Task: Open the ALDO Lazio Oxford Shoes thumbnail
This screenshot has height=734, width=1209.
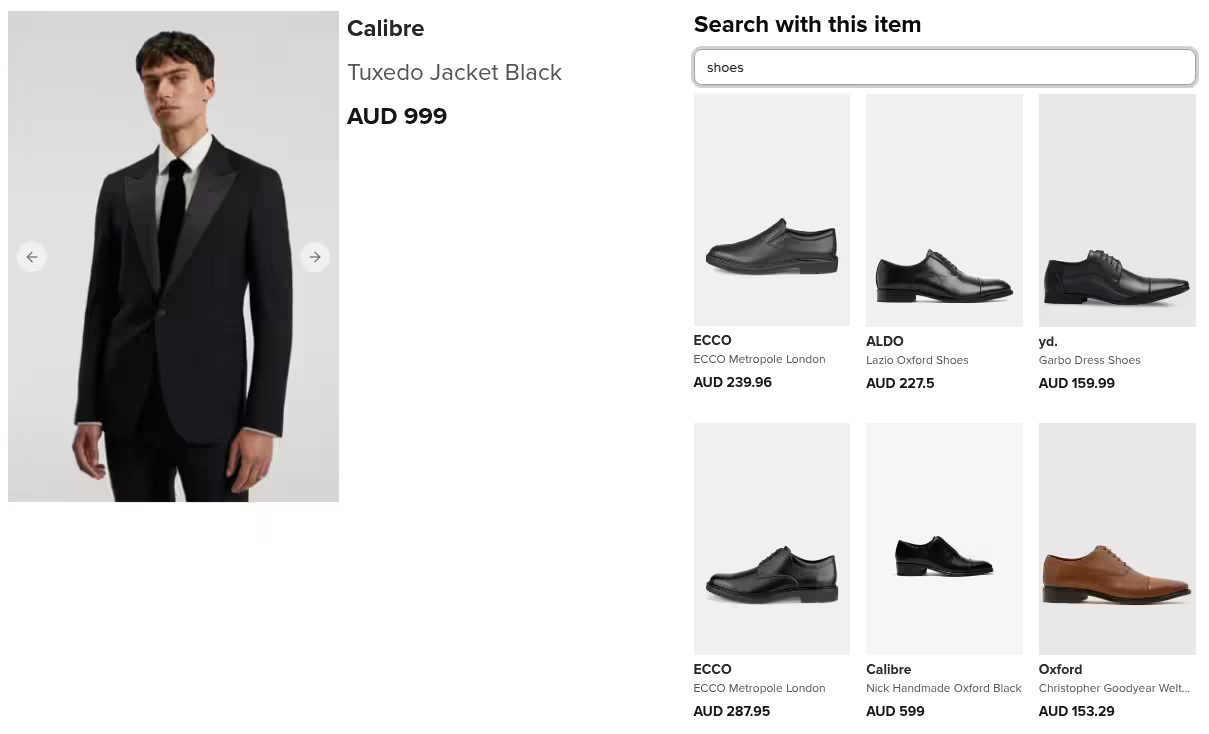Action: pyautogui.click(x=944, y=209)
